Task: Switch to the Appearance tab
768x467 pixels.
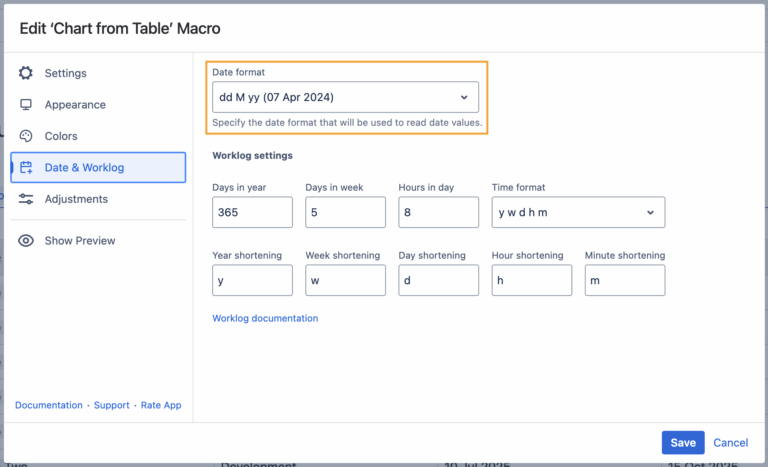Action: [75, 105]
